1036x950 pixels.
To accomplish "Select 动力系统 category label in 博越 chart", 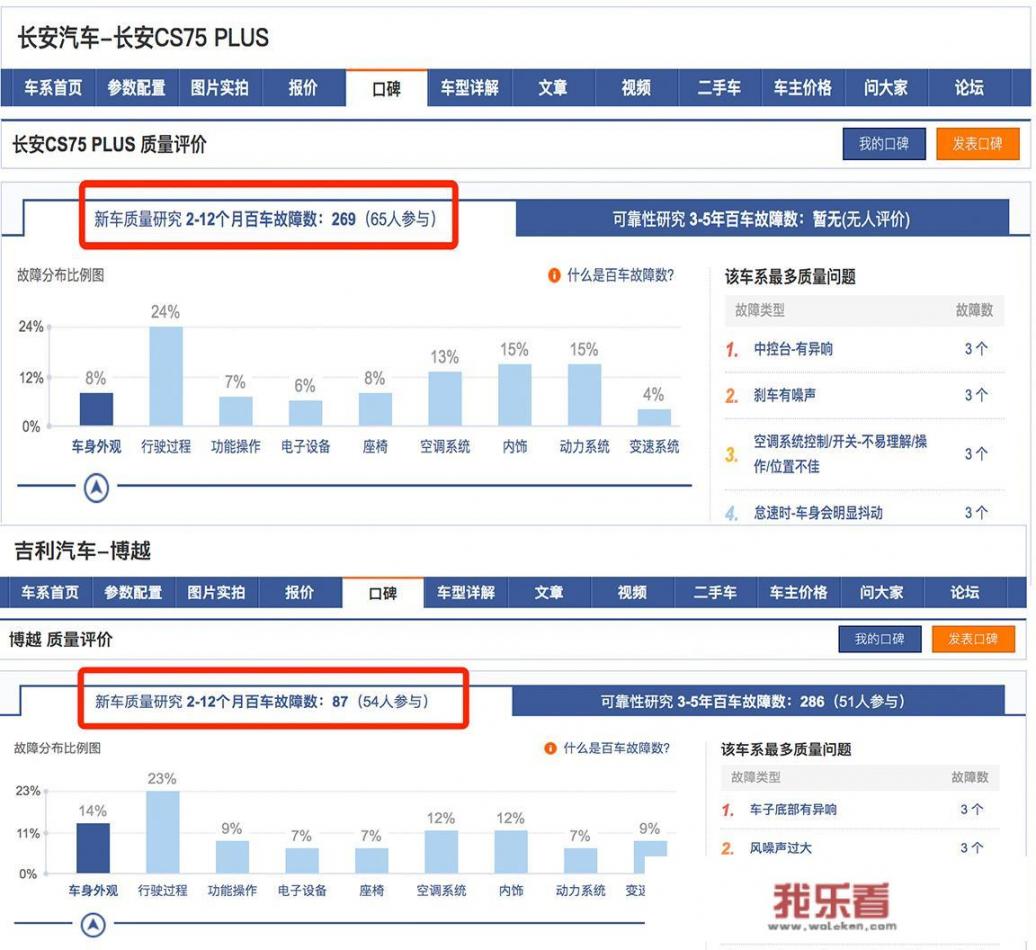I will coord(581,891).
